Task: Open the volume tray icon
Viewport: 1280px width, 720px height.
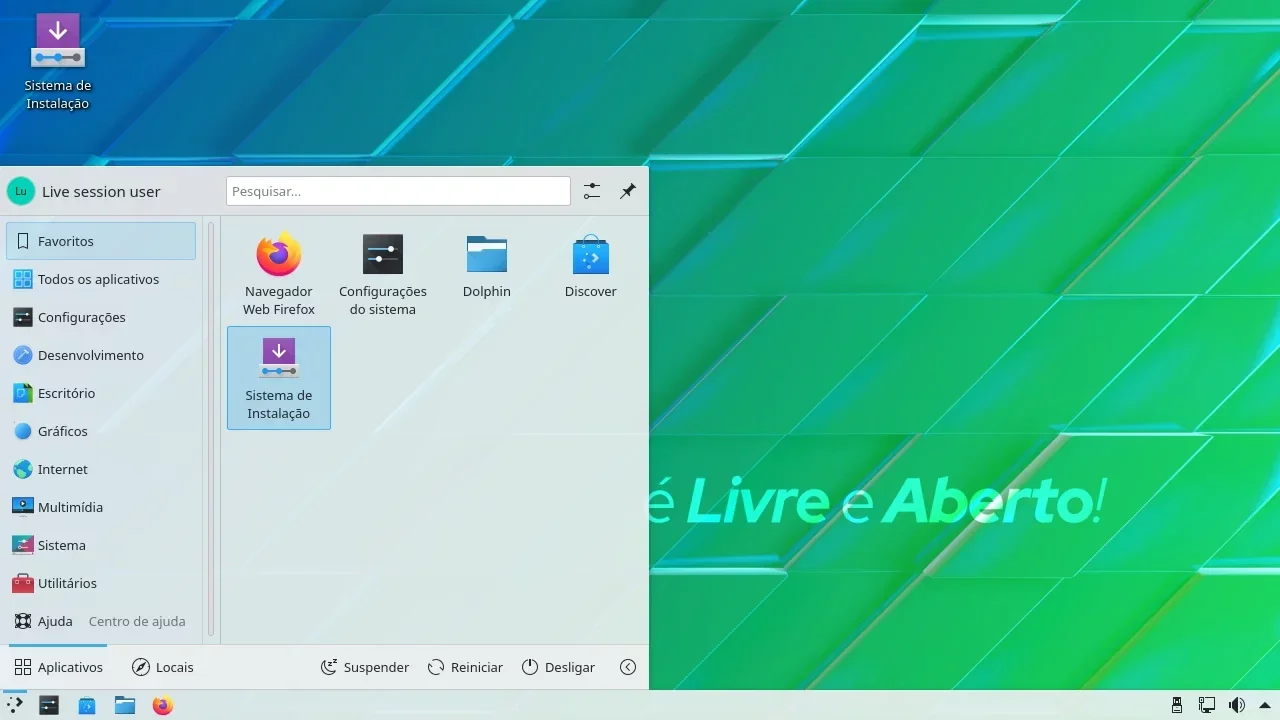Action: coord(1237,706)
